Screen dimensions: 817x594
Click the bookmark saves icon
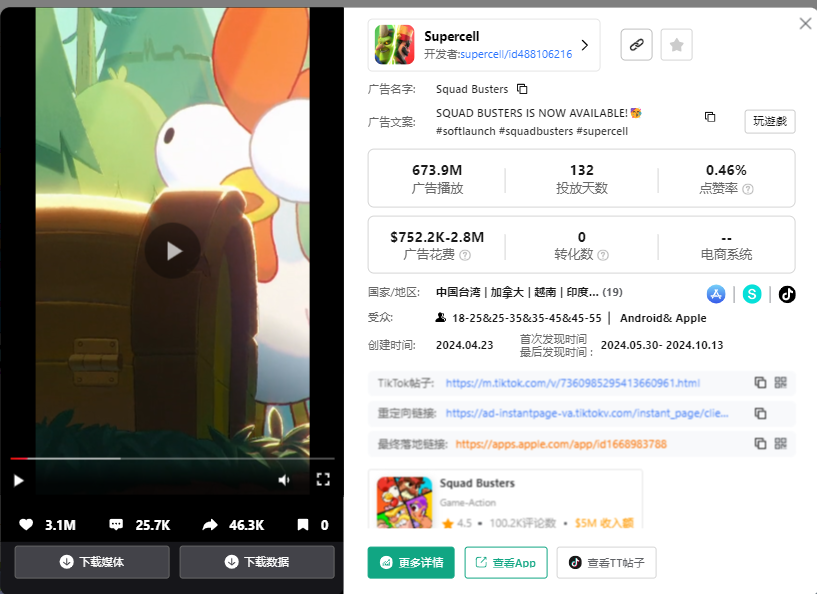tap(303, 525)
